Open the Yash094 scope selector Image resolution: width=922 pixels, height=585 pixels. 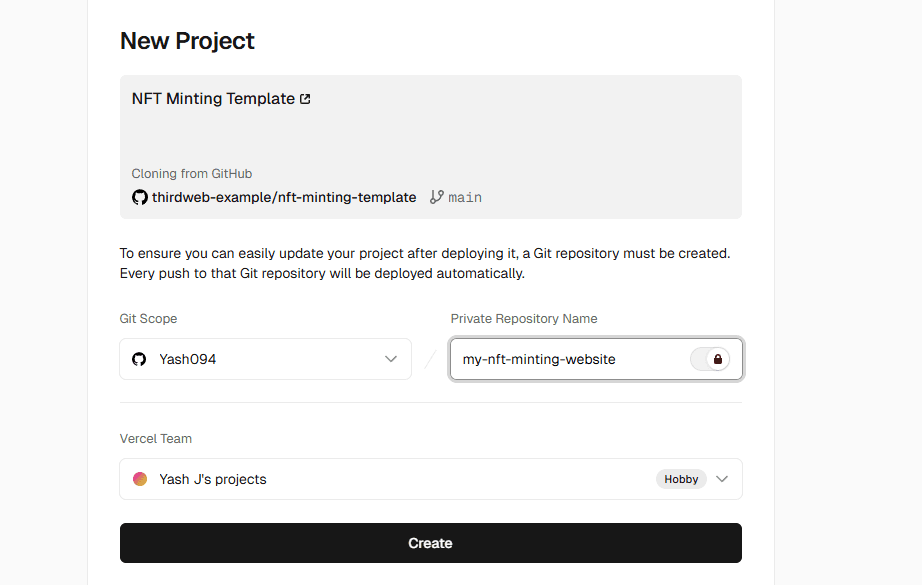265,359
